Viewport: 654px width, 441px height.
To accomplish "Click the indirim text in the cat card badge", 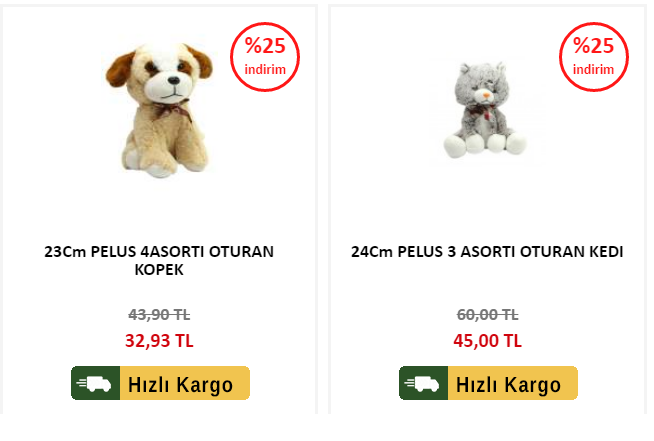I will (x=594, y=69).
